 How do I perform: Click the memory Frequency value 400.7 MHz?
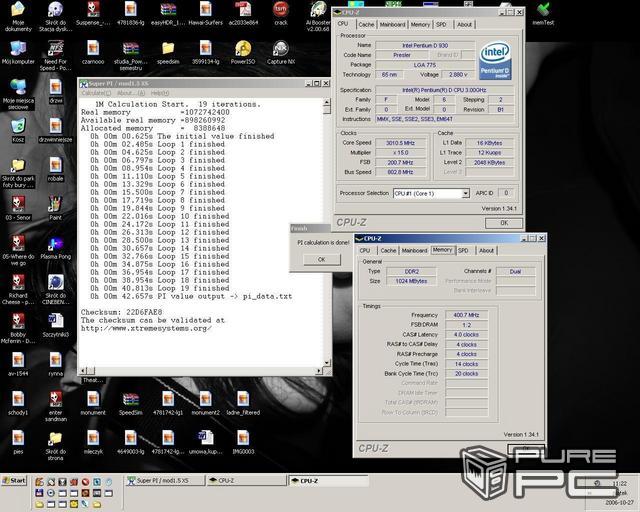466,315
